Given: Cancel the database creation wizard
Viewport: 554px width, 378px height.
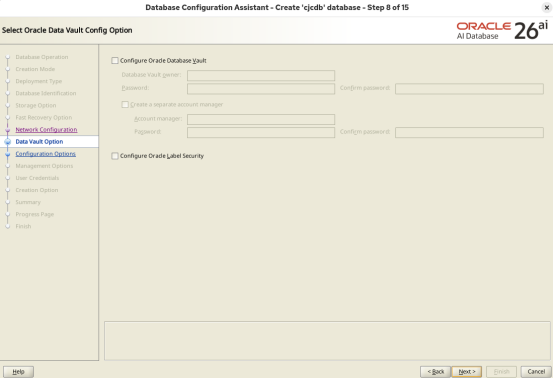Looking at the screenshot, I should [536, 372].
